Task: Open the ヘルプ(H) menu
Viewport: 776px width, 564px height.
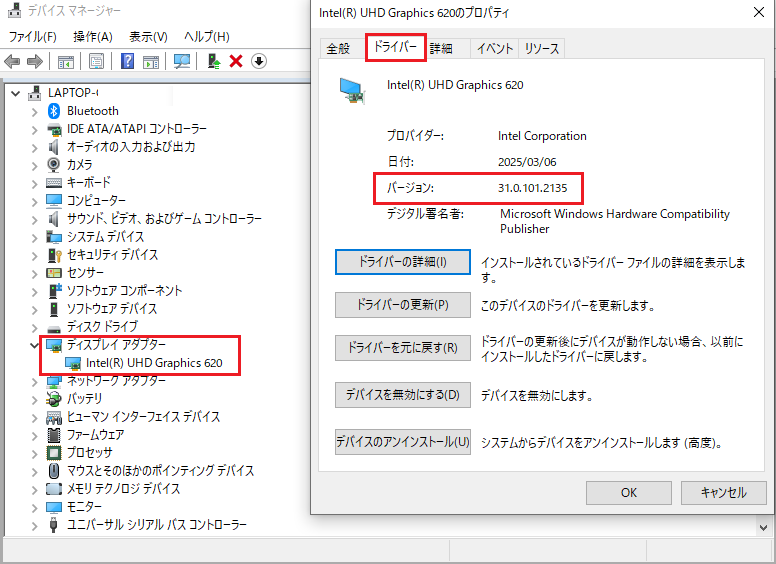Action: point(206,37)
